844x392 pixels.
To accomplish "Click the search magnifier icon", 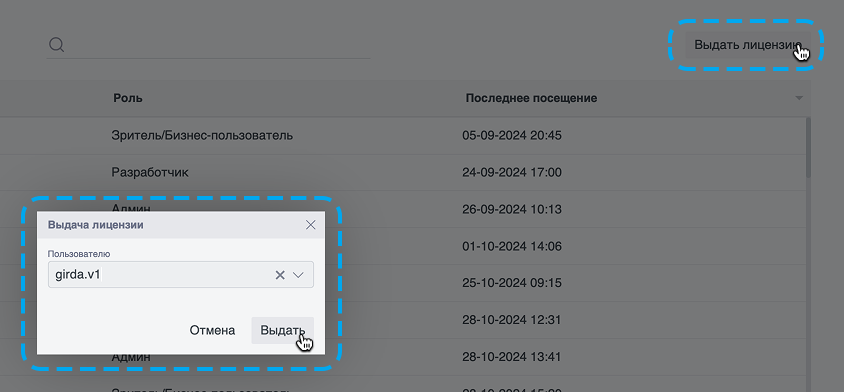I will tap(57, 45).
